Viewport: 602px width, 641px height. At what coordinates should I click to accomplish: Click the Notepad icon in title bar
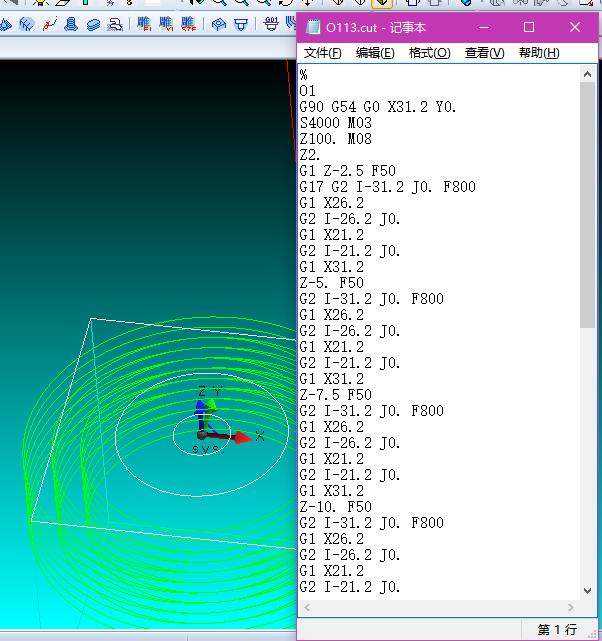point(314,27)
